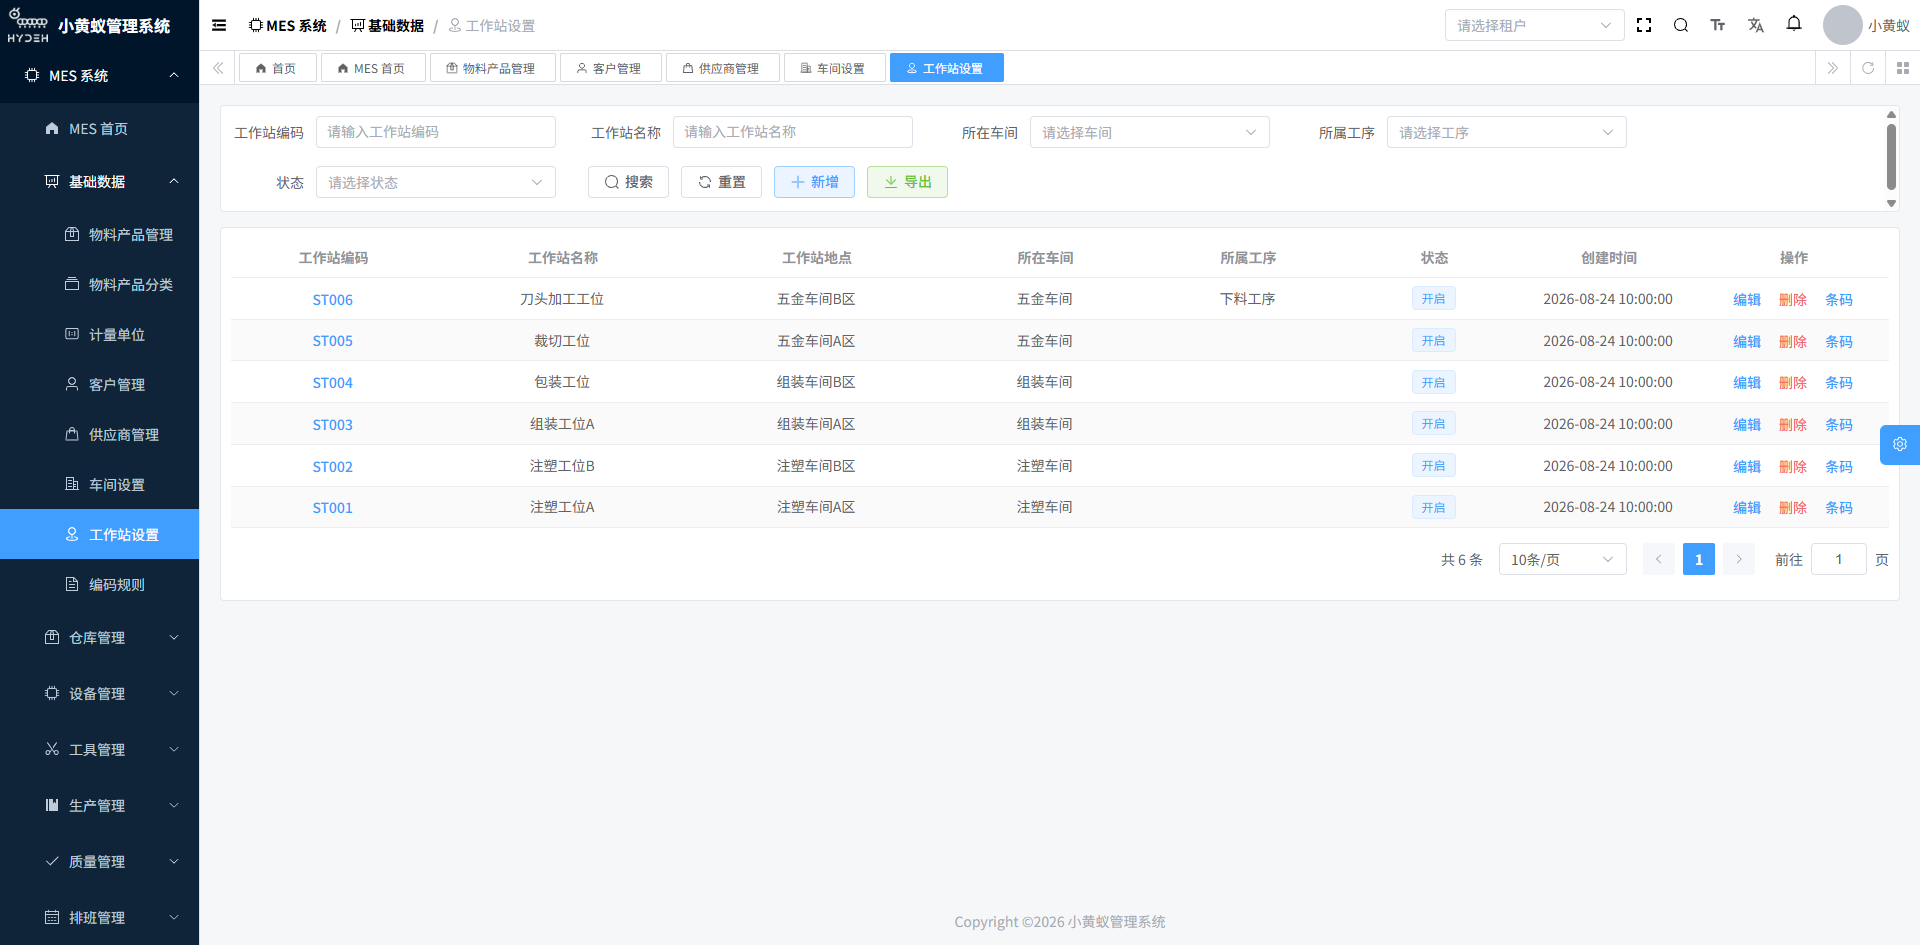Screen dimensions: 1920x945
Task: Click the 前往 page number input
Action: pyautogui.click(x=1838, y=559)
